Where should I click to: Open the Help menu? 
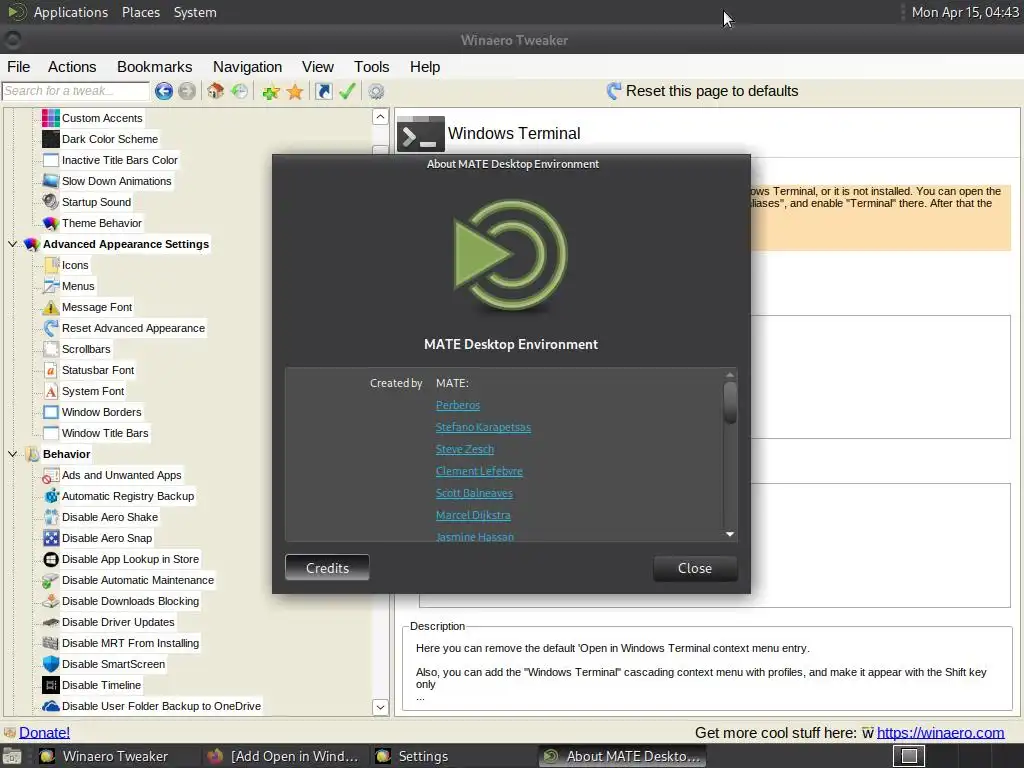[425, 67]
